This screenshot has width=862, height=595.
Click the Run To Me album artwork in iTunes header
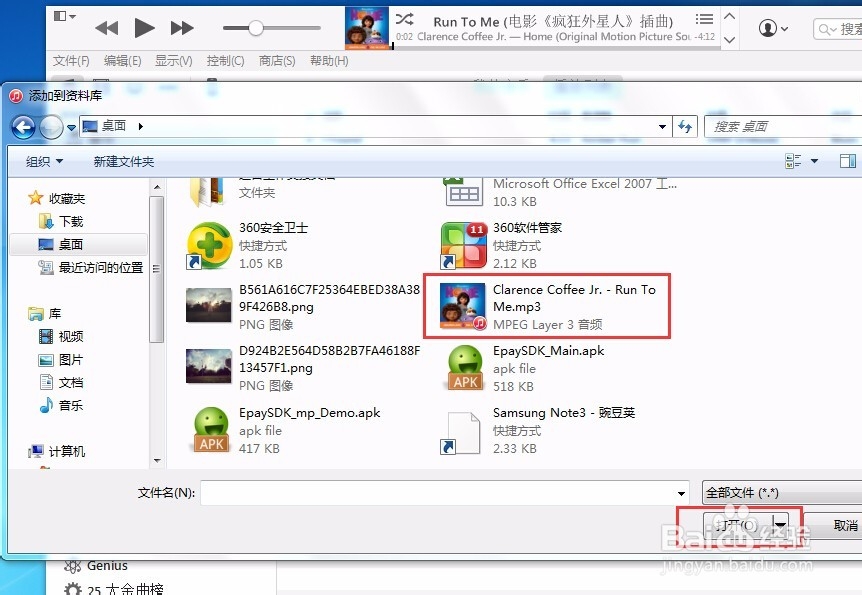point(367,27)
